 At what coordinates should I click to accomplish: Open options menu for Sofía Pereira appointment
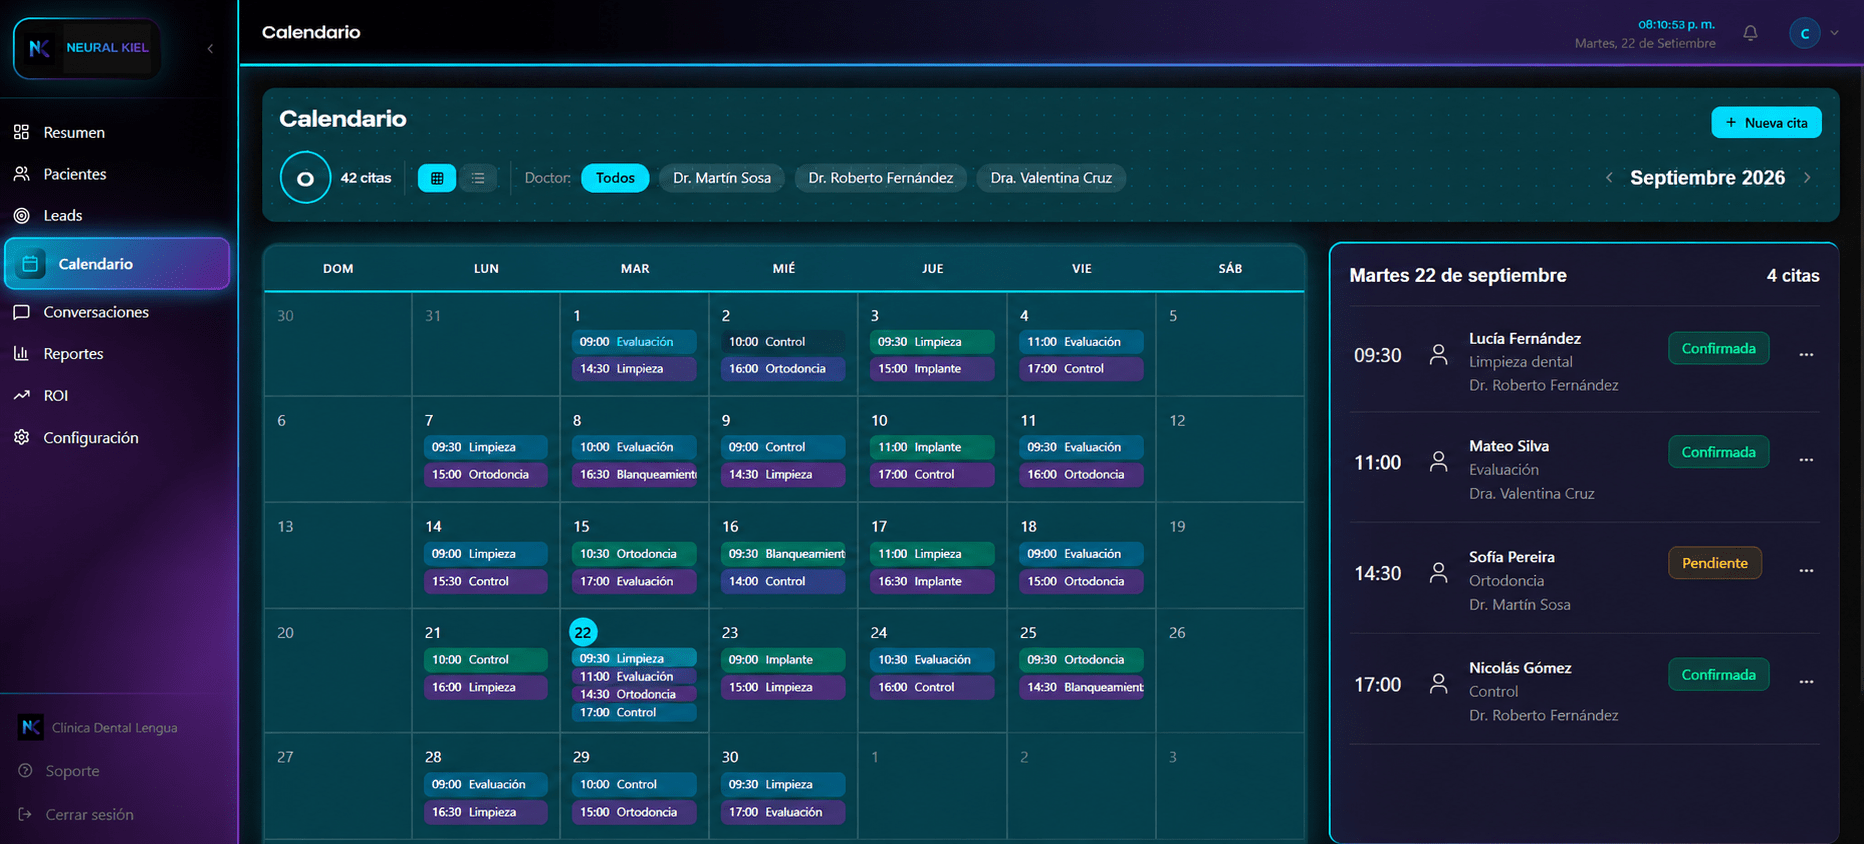coord(1806,571)
